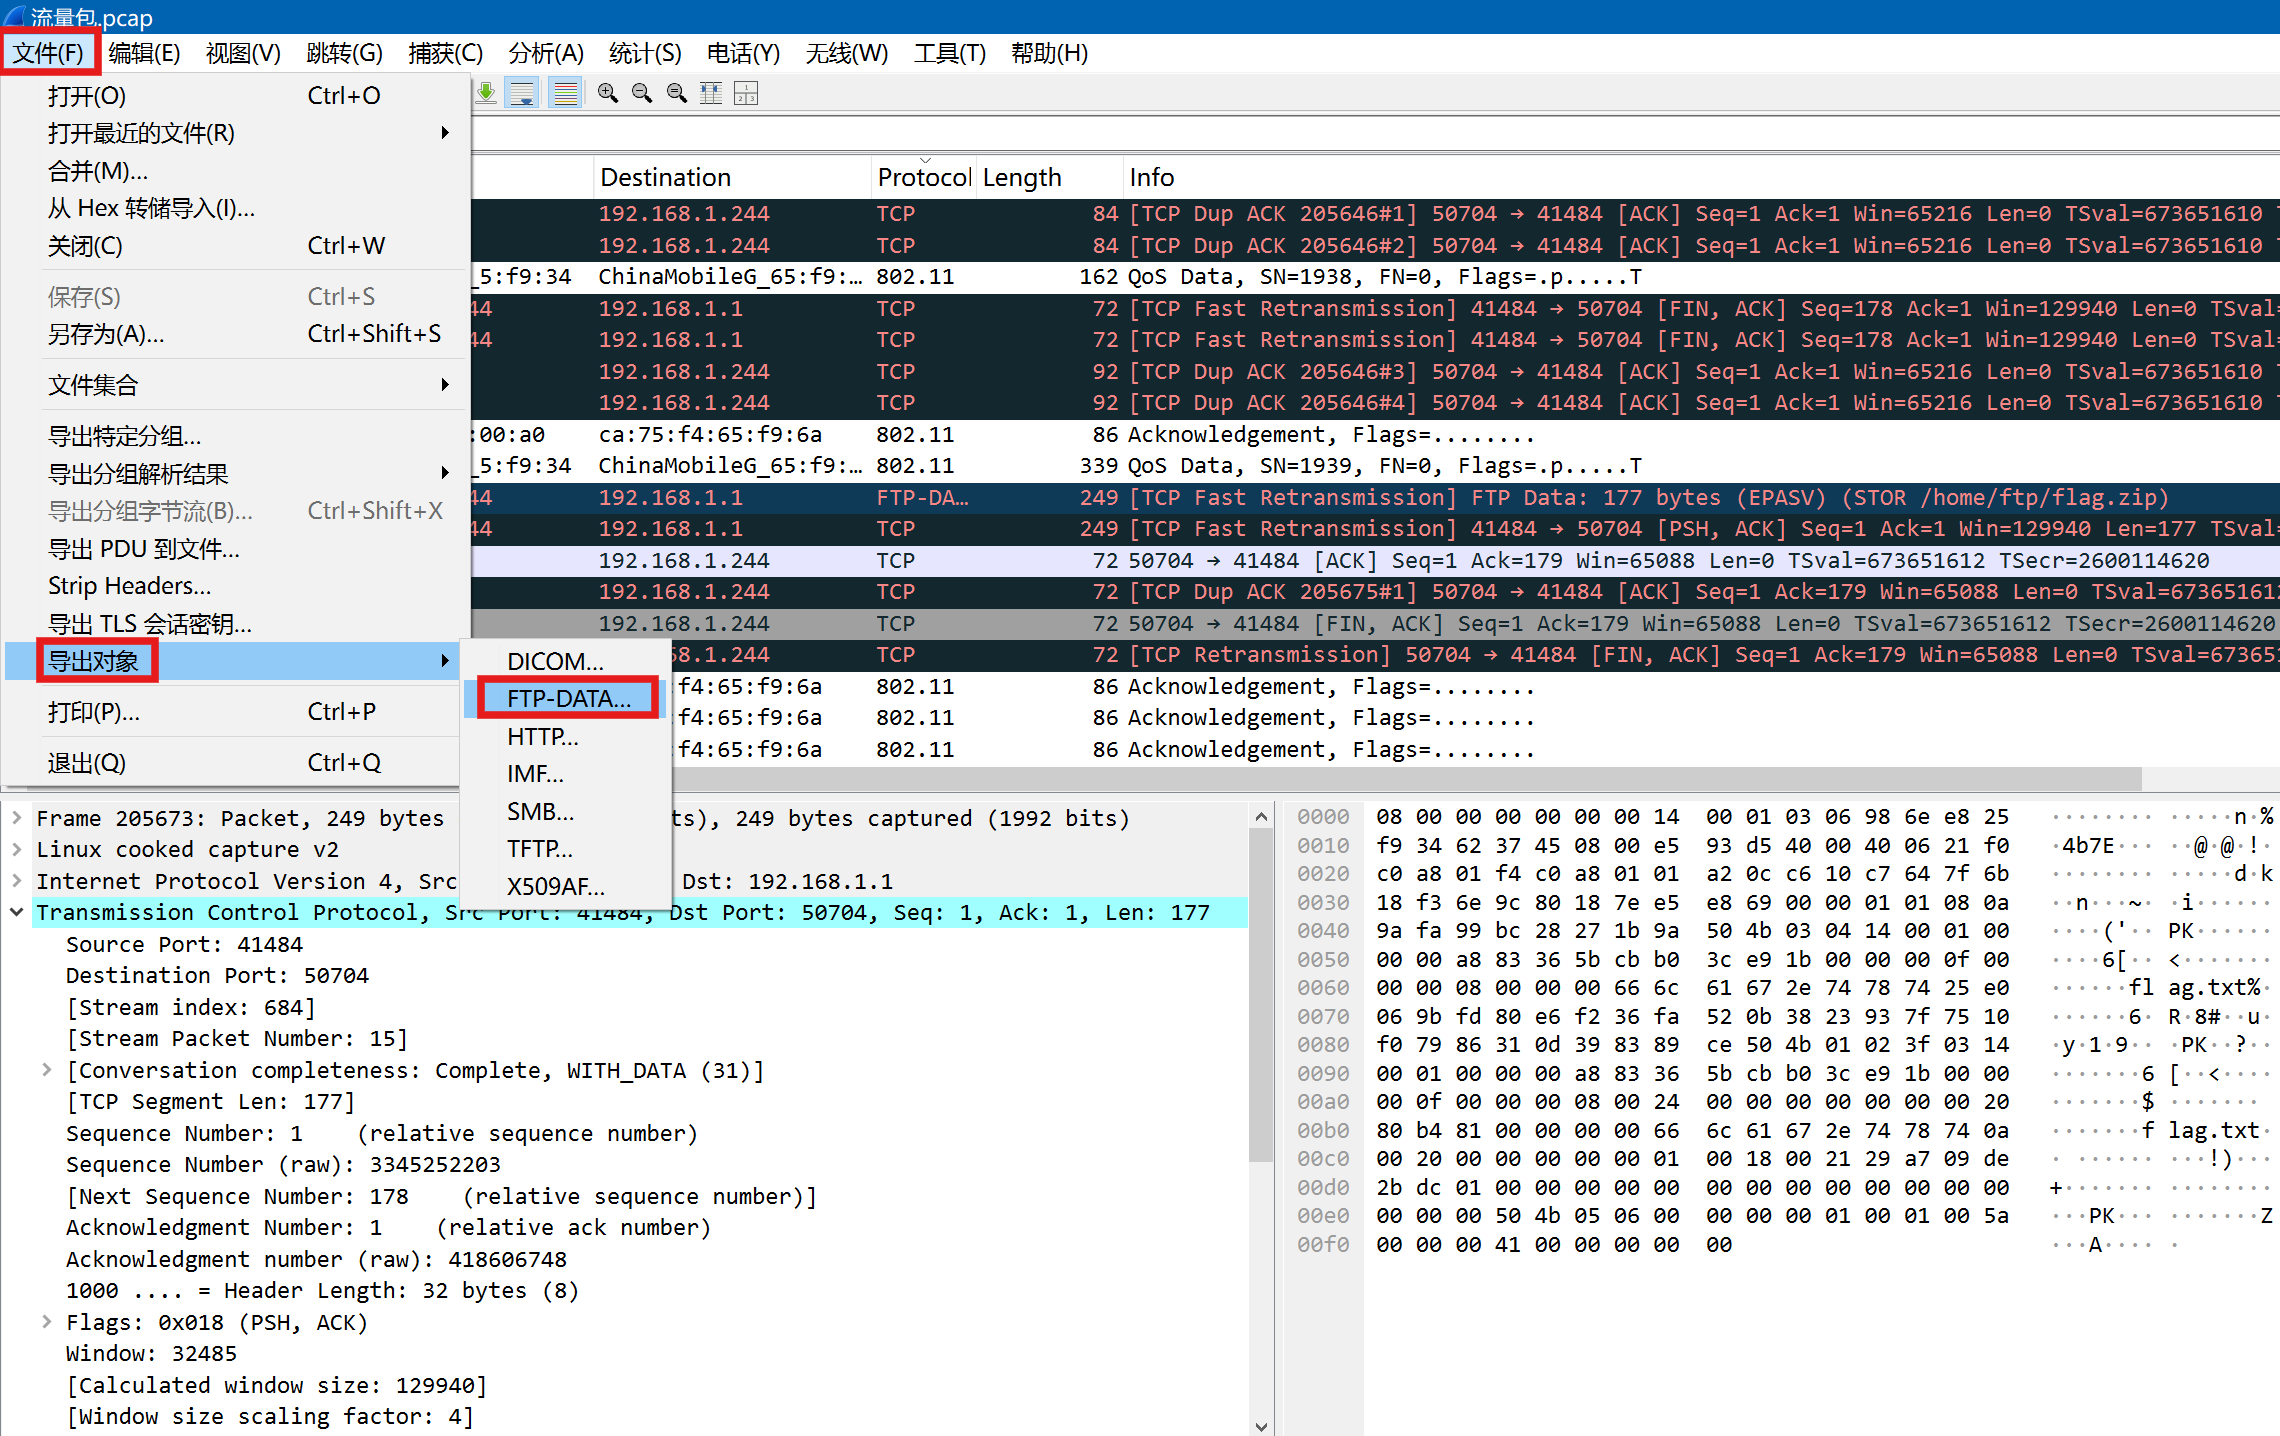
Task: Reset text to normal size icon
Action: tap(677, 93)
